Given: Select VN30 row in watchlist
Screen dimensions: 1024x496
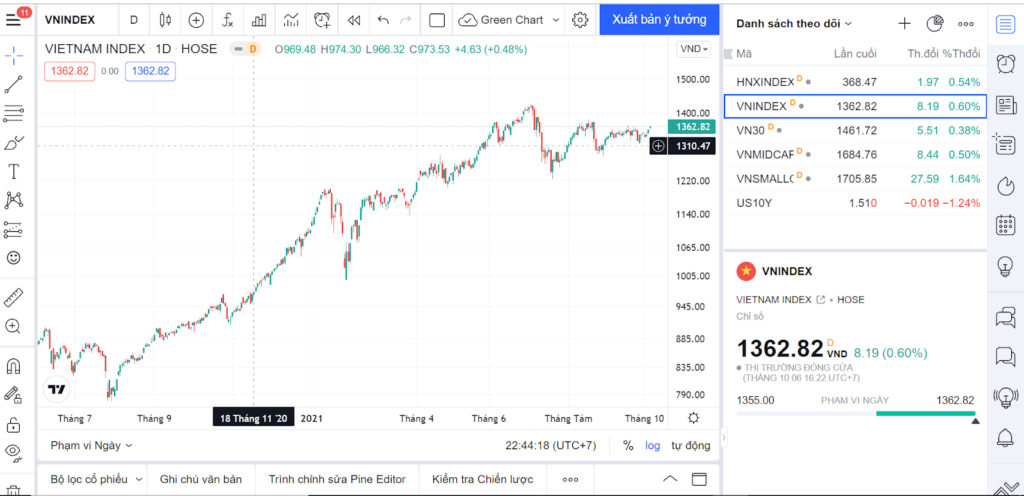Looking at the screenshot, I should pos(856,130).
